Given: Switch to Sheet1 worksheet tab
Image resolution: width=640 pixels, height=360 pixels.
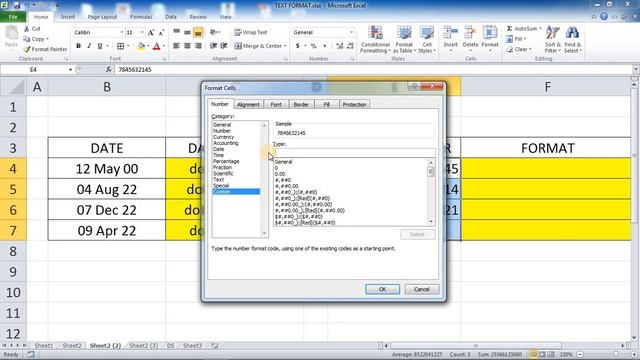Looking at the screenshot, I should 44,346.
